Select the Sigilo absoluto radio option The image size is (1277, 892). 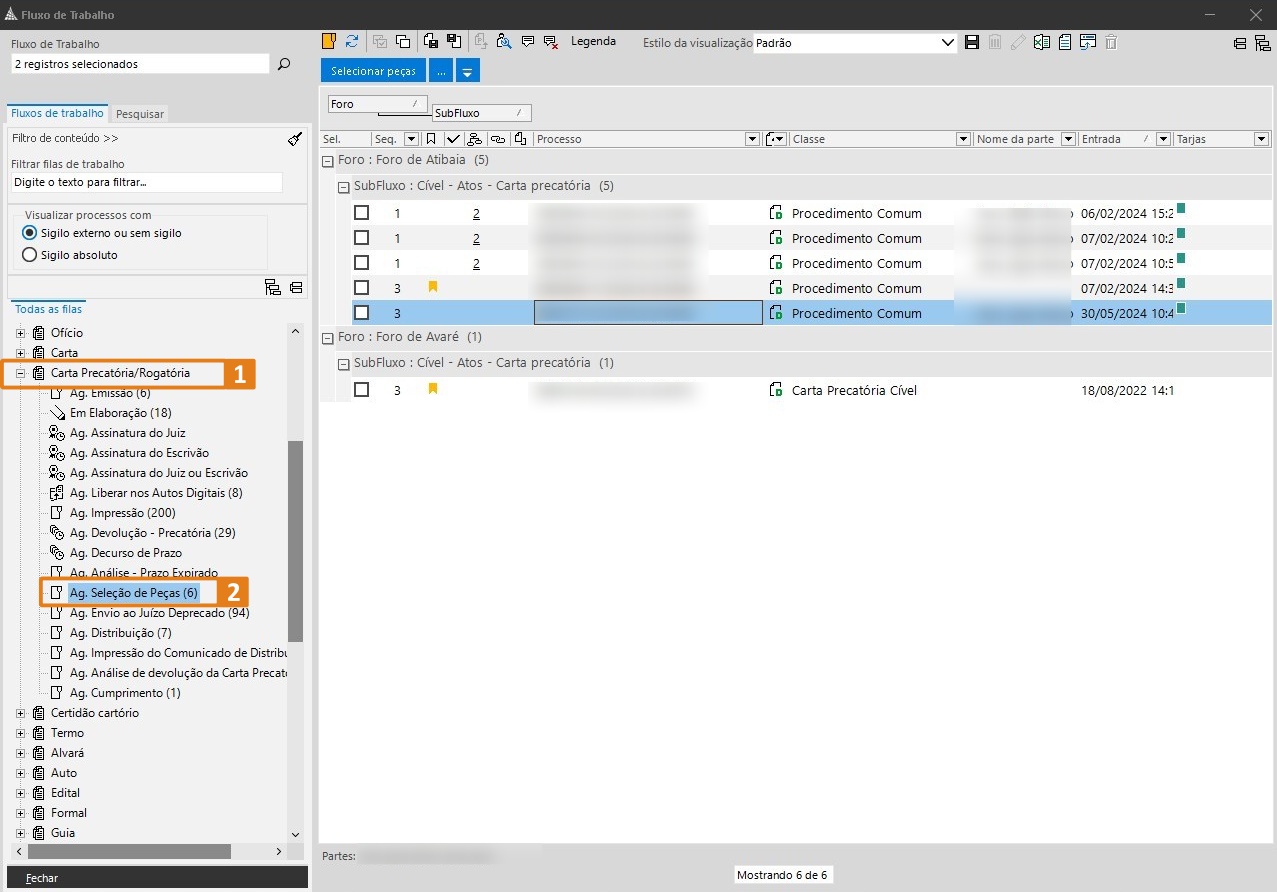point(30,255)
